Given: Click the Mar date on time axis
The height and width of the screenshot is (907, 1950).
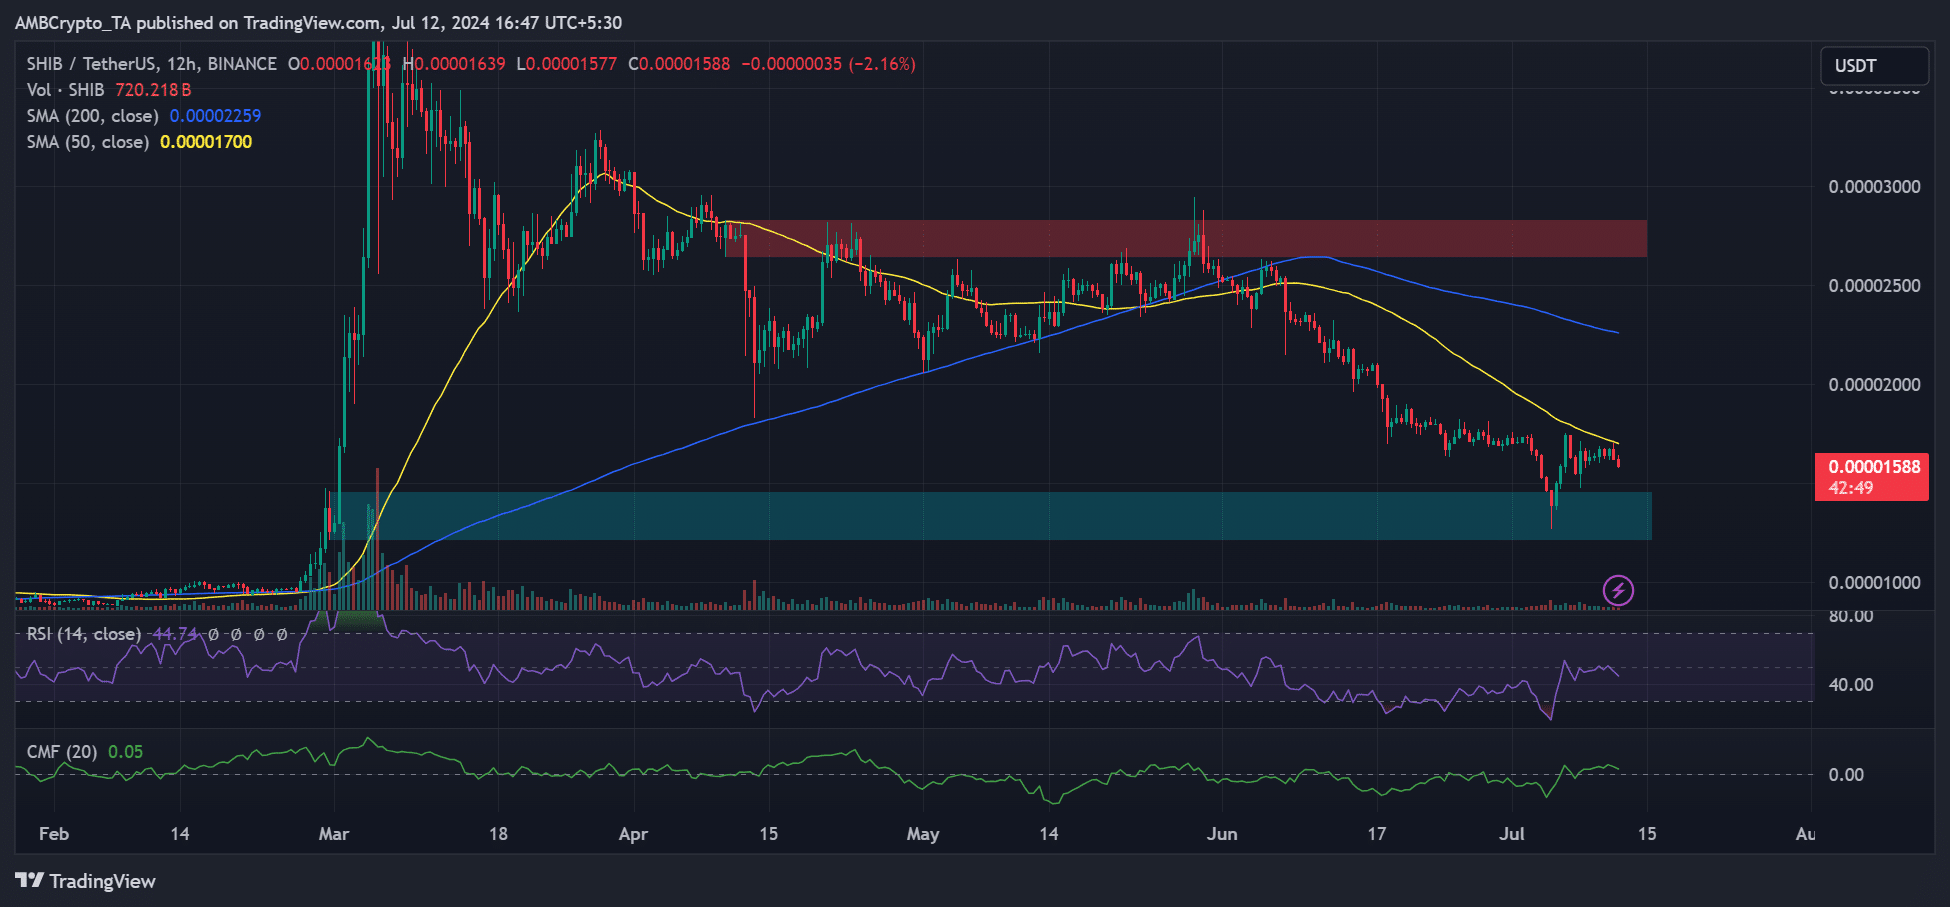Looking at the screenshot, I should click(x=334, y=834).
